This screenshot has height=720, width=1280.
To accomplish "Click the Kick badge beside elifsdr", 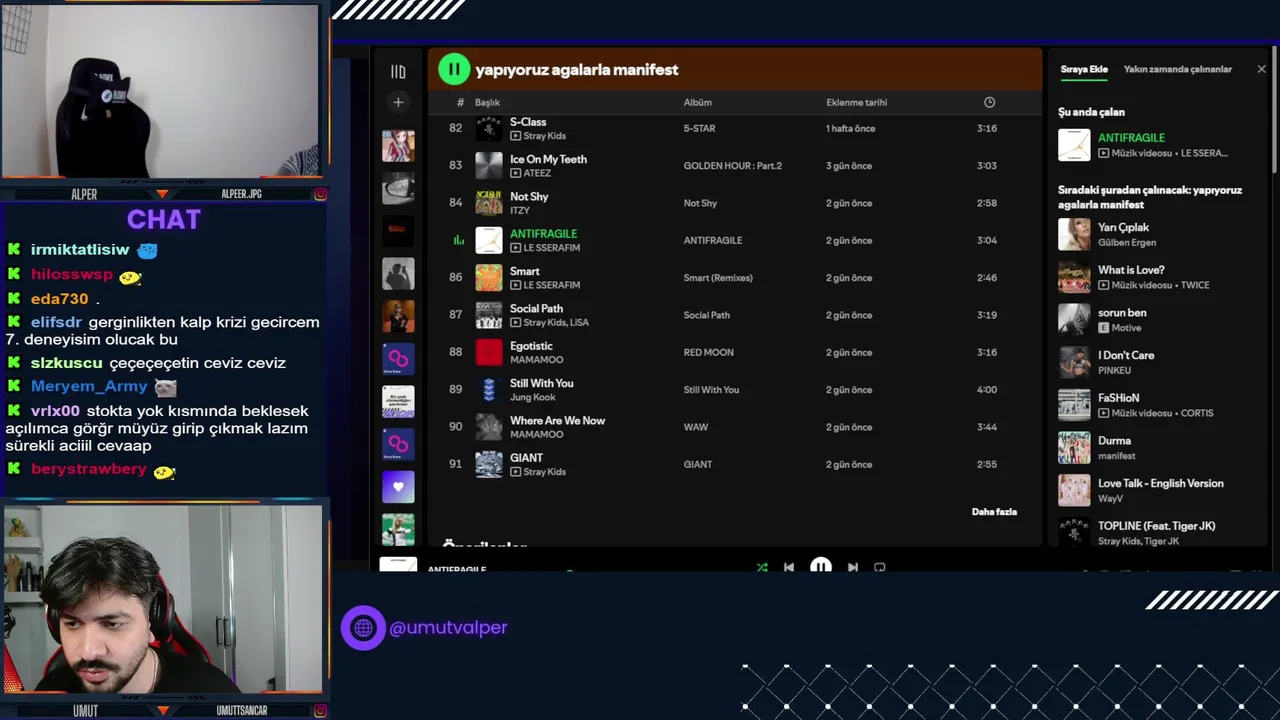I will 14,322.
